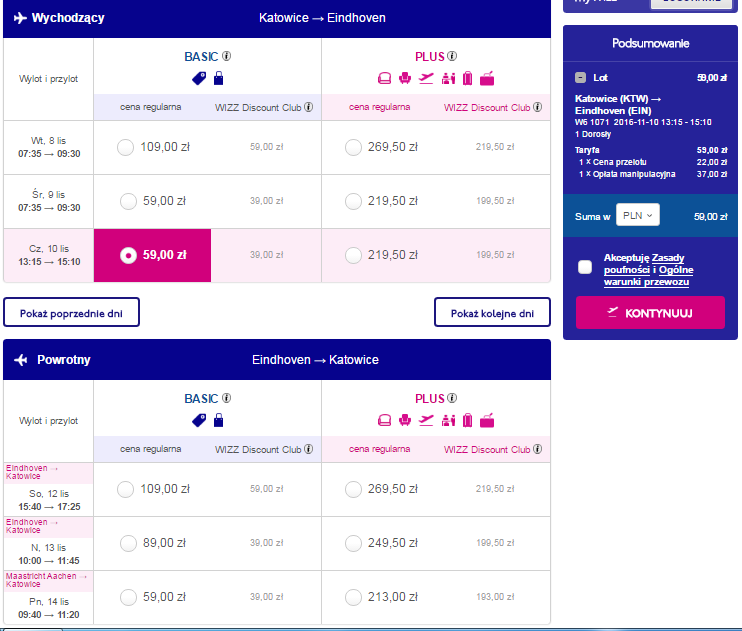The height and width of the screenshot is (631, 742).
Task: Click the pink handbag icon under outbound PLUS
Action: tap(487, 78)
